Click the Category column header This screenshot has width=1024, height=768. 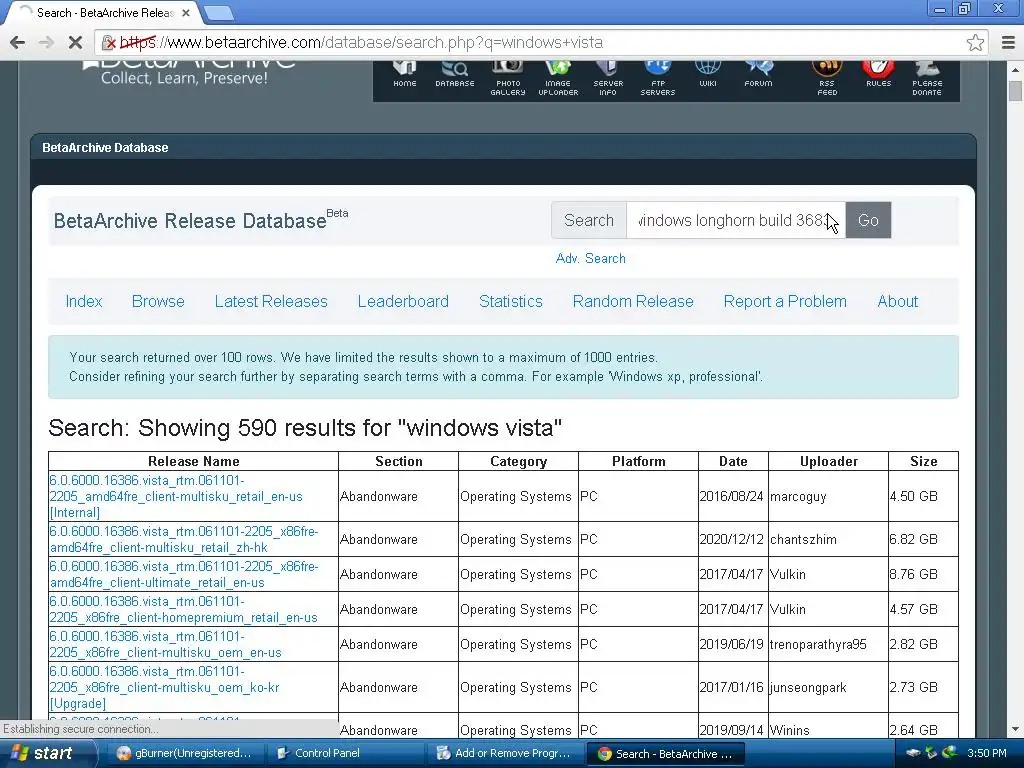tap(519, 461)
